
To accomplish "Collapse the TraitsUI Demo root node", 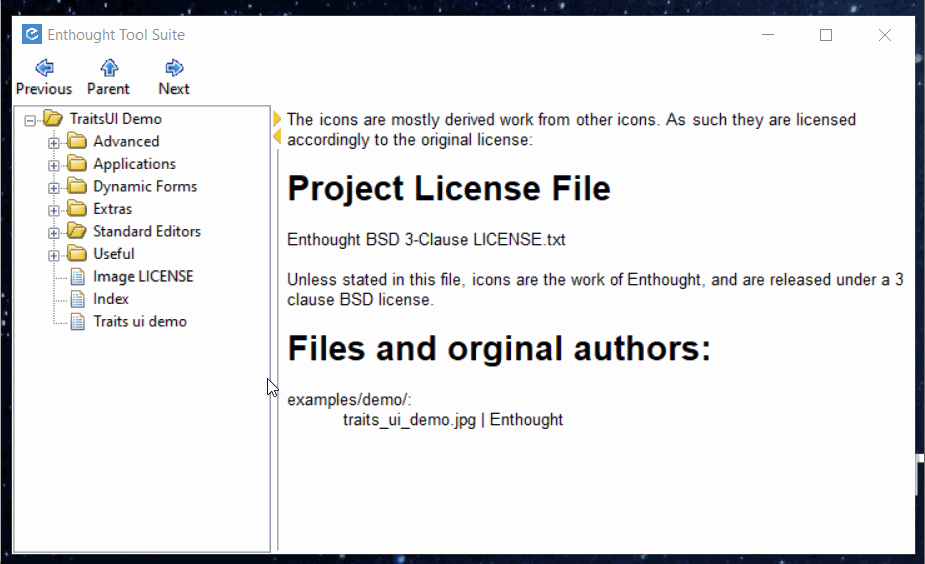I will [29, 120].
